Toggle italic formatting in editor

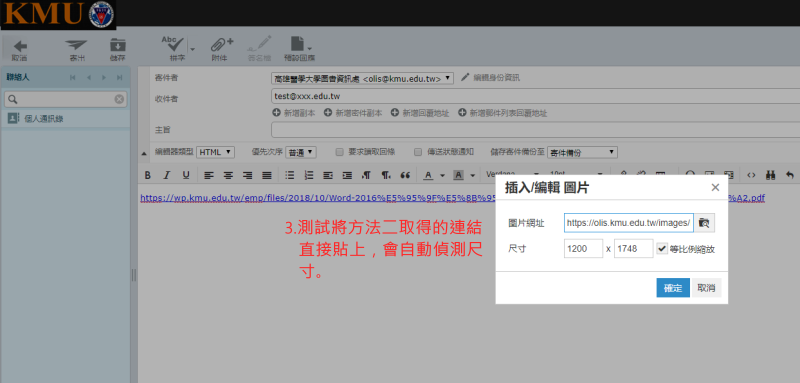[x=166, y=175]
